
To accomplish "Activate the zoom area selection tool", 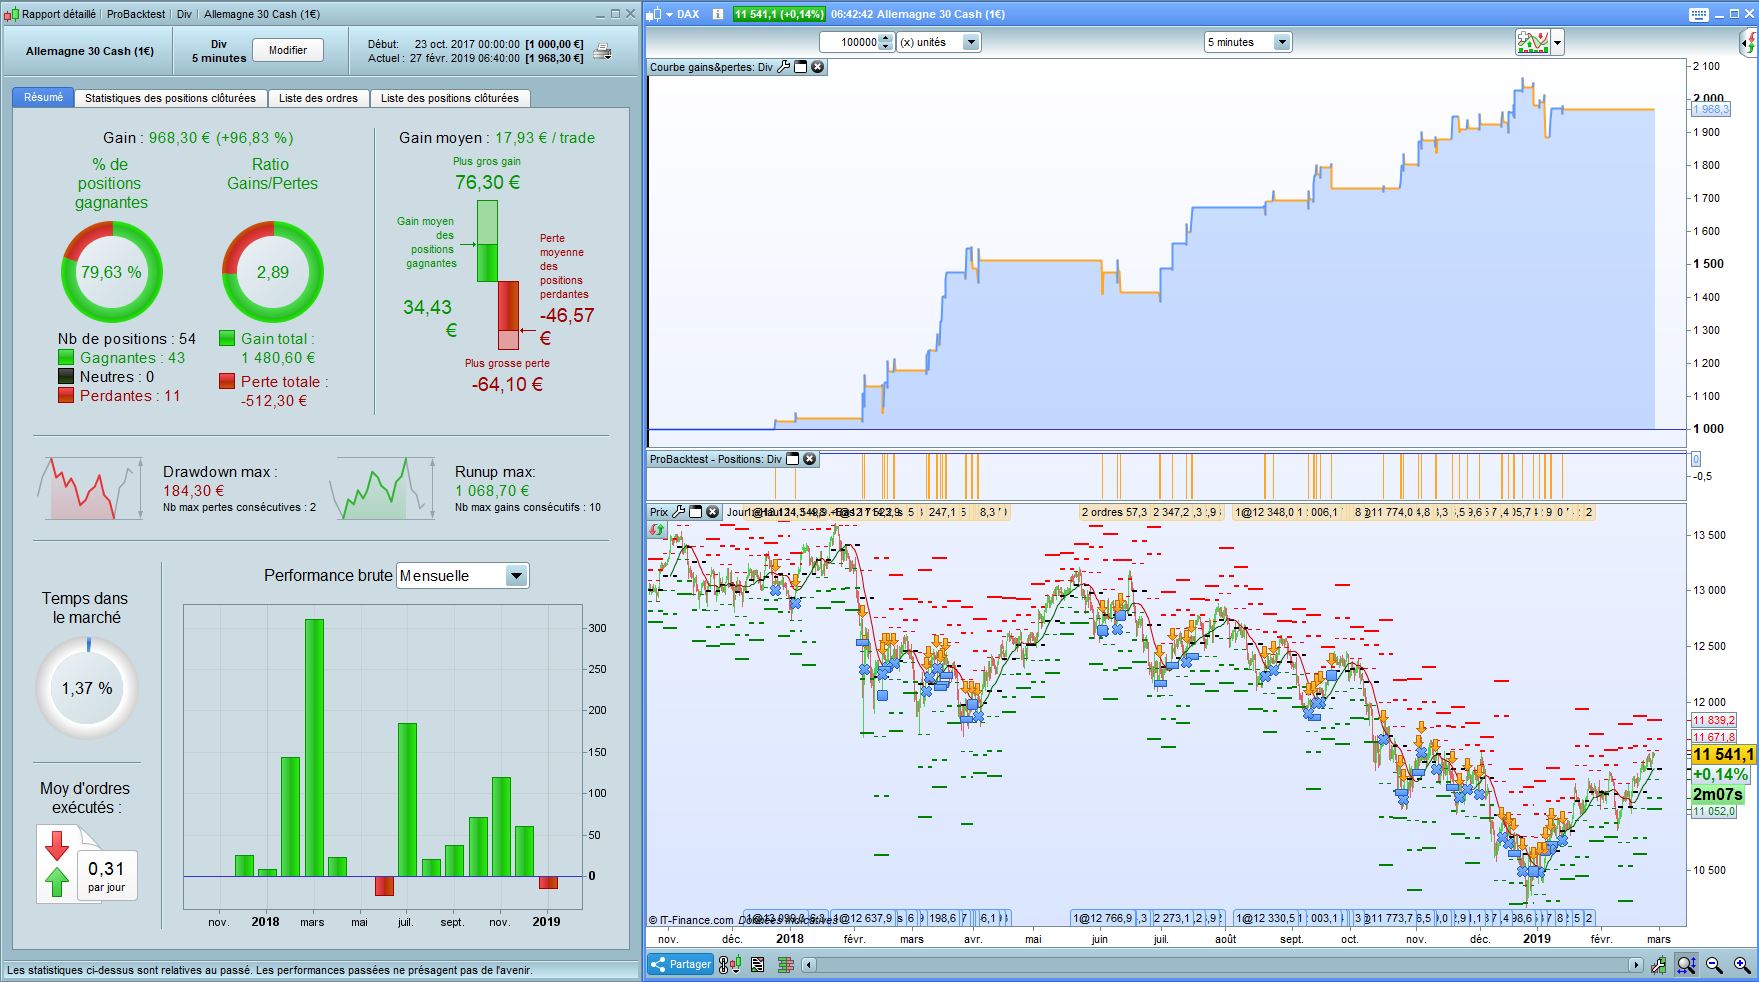I will 1687,965.
